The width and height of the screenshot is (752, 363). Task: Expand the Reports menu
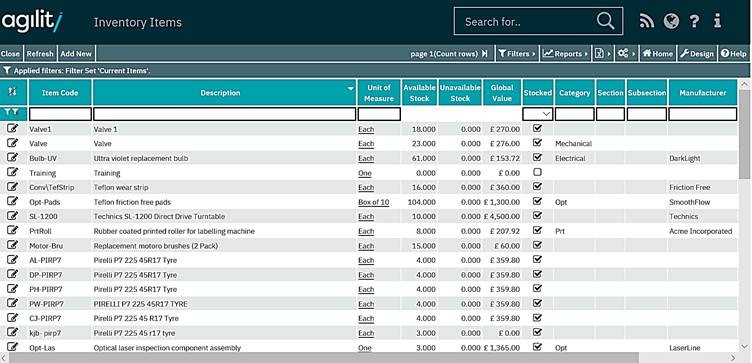point(566,54)
